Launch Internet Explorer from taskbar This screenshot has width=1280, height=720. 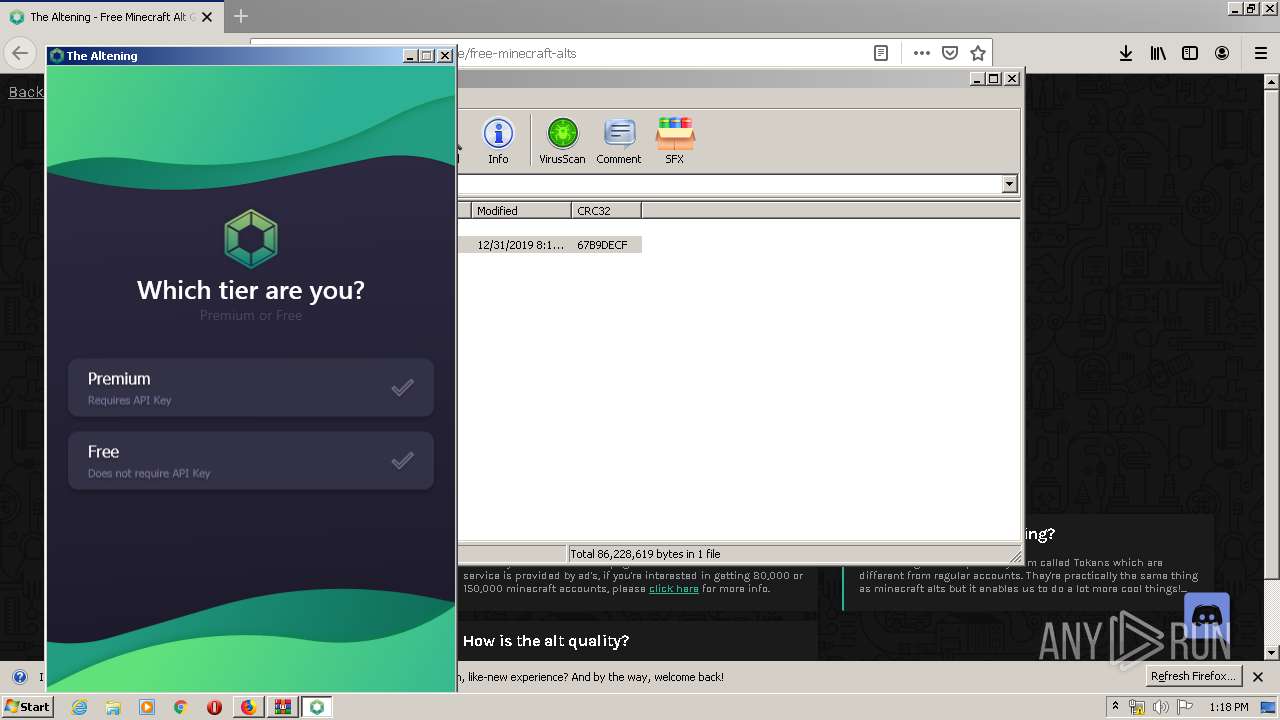coord(79,707)
